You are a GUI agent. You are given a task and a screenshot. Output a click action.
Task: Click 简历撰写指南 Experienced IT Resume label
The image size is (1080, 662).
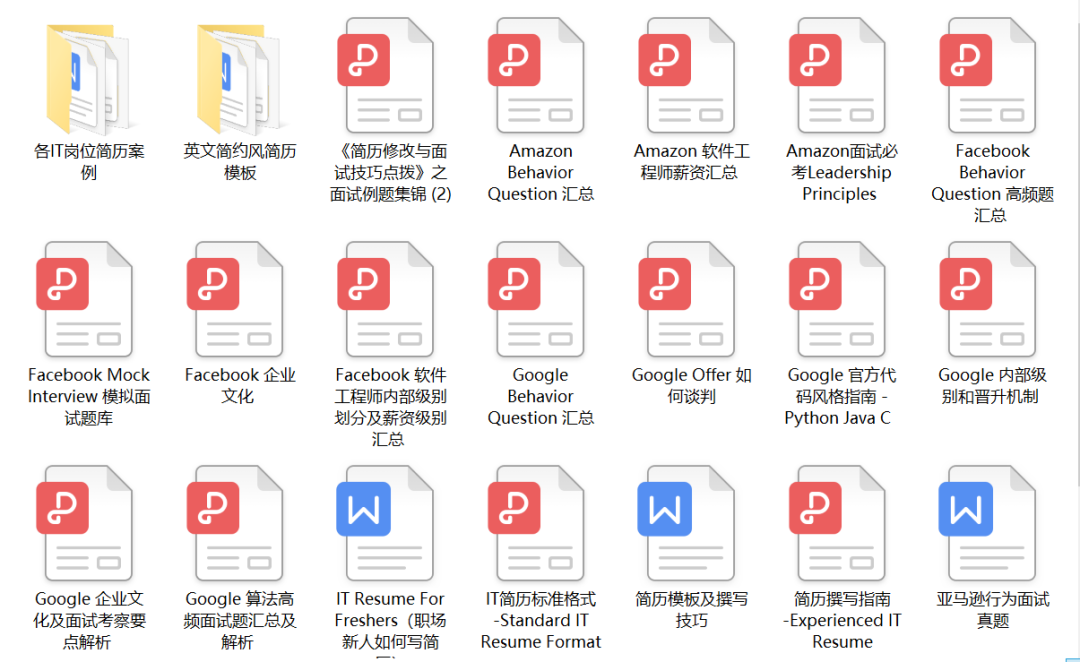(x=842, y=620)
